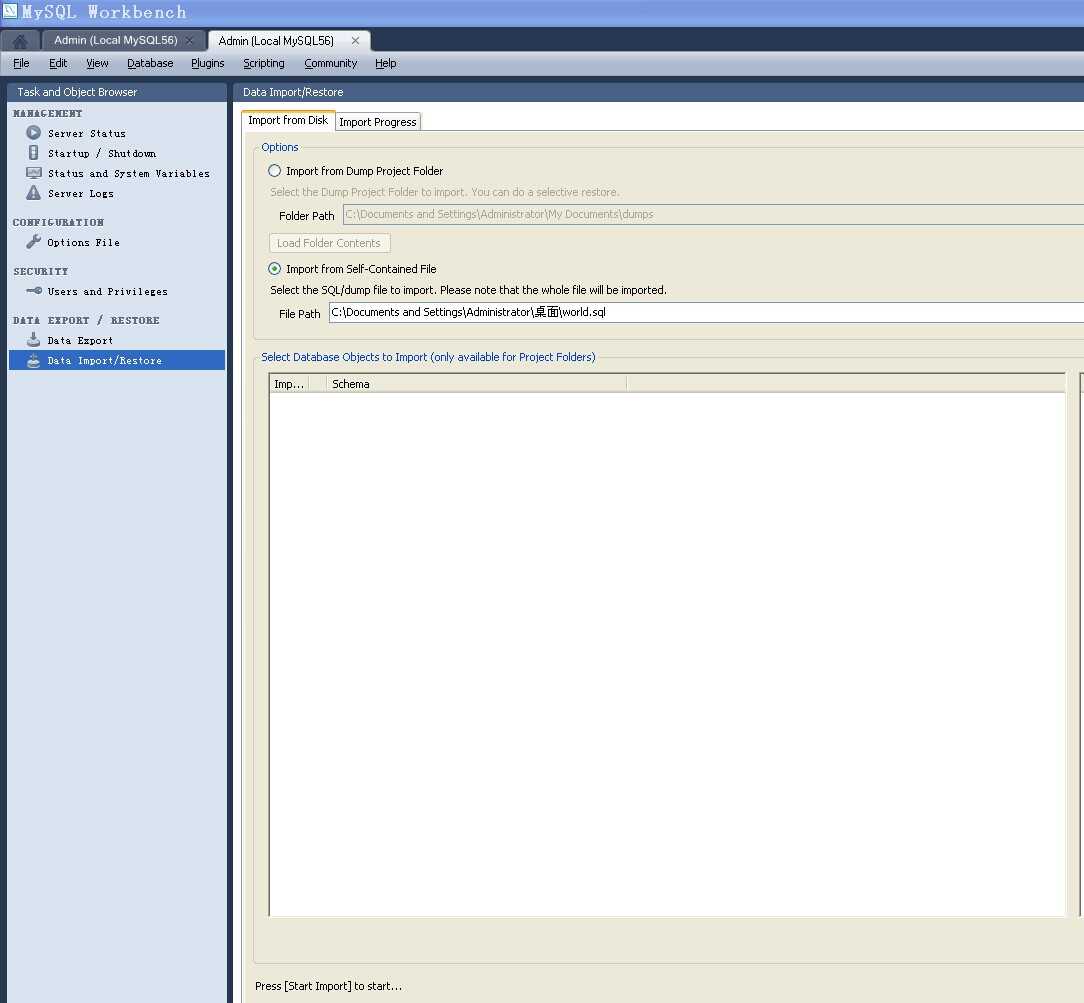
Task: Click the Imp... column header
Action: pos(288,384)
